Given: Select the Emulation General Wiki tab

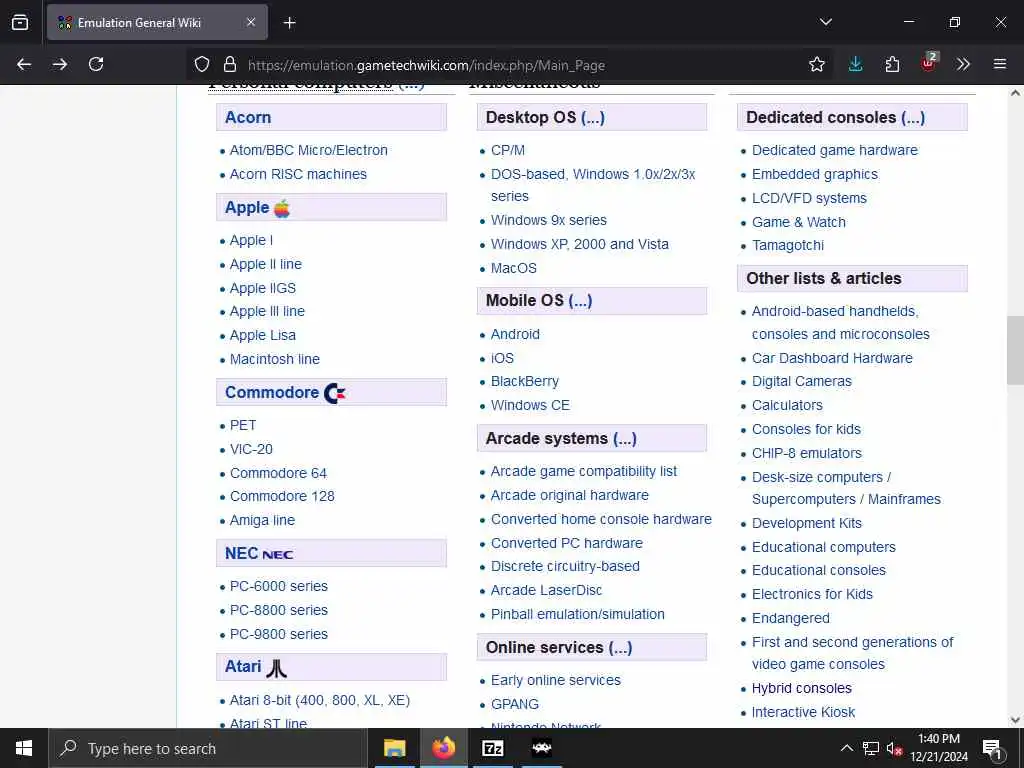Looking at the screenshot, I should (157, 22).
